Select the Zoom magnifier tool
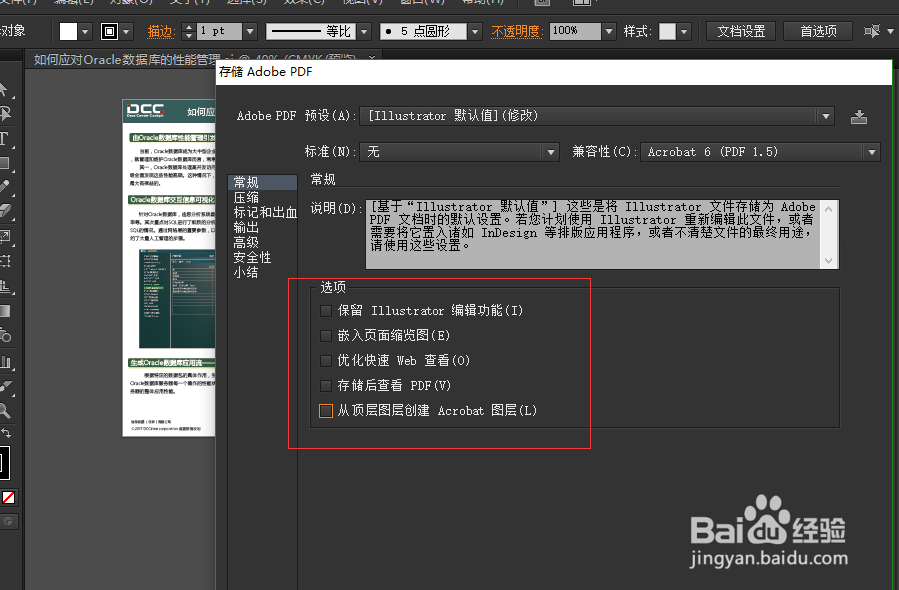Screen dimensions: 899x590 click(x=5, y=411)
